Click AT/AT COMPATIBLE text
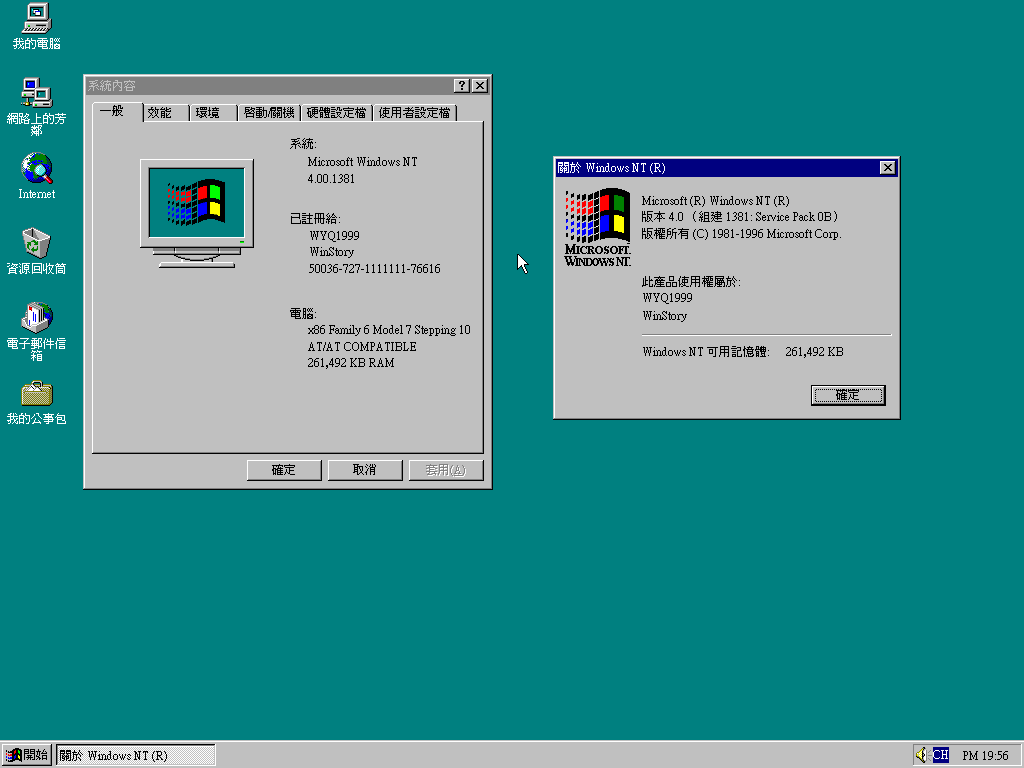The image size is (1024, 768). click(362, 347)
